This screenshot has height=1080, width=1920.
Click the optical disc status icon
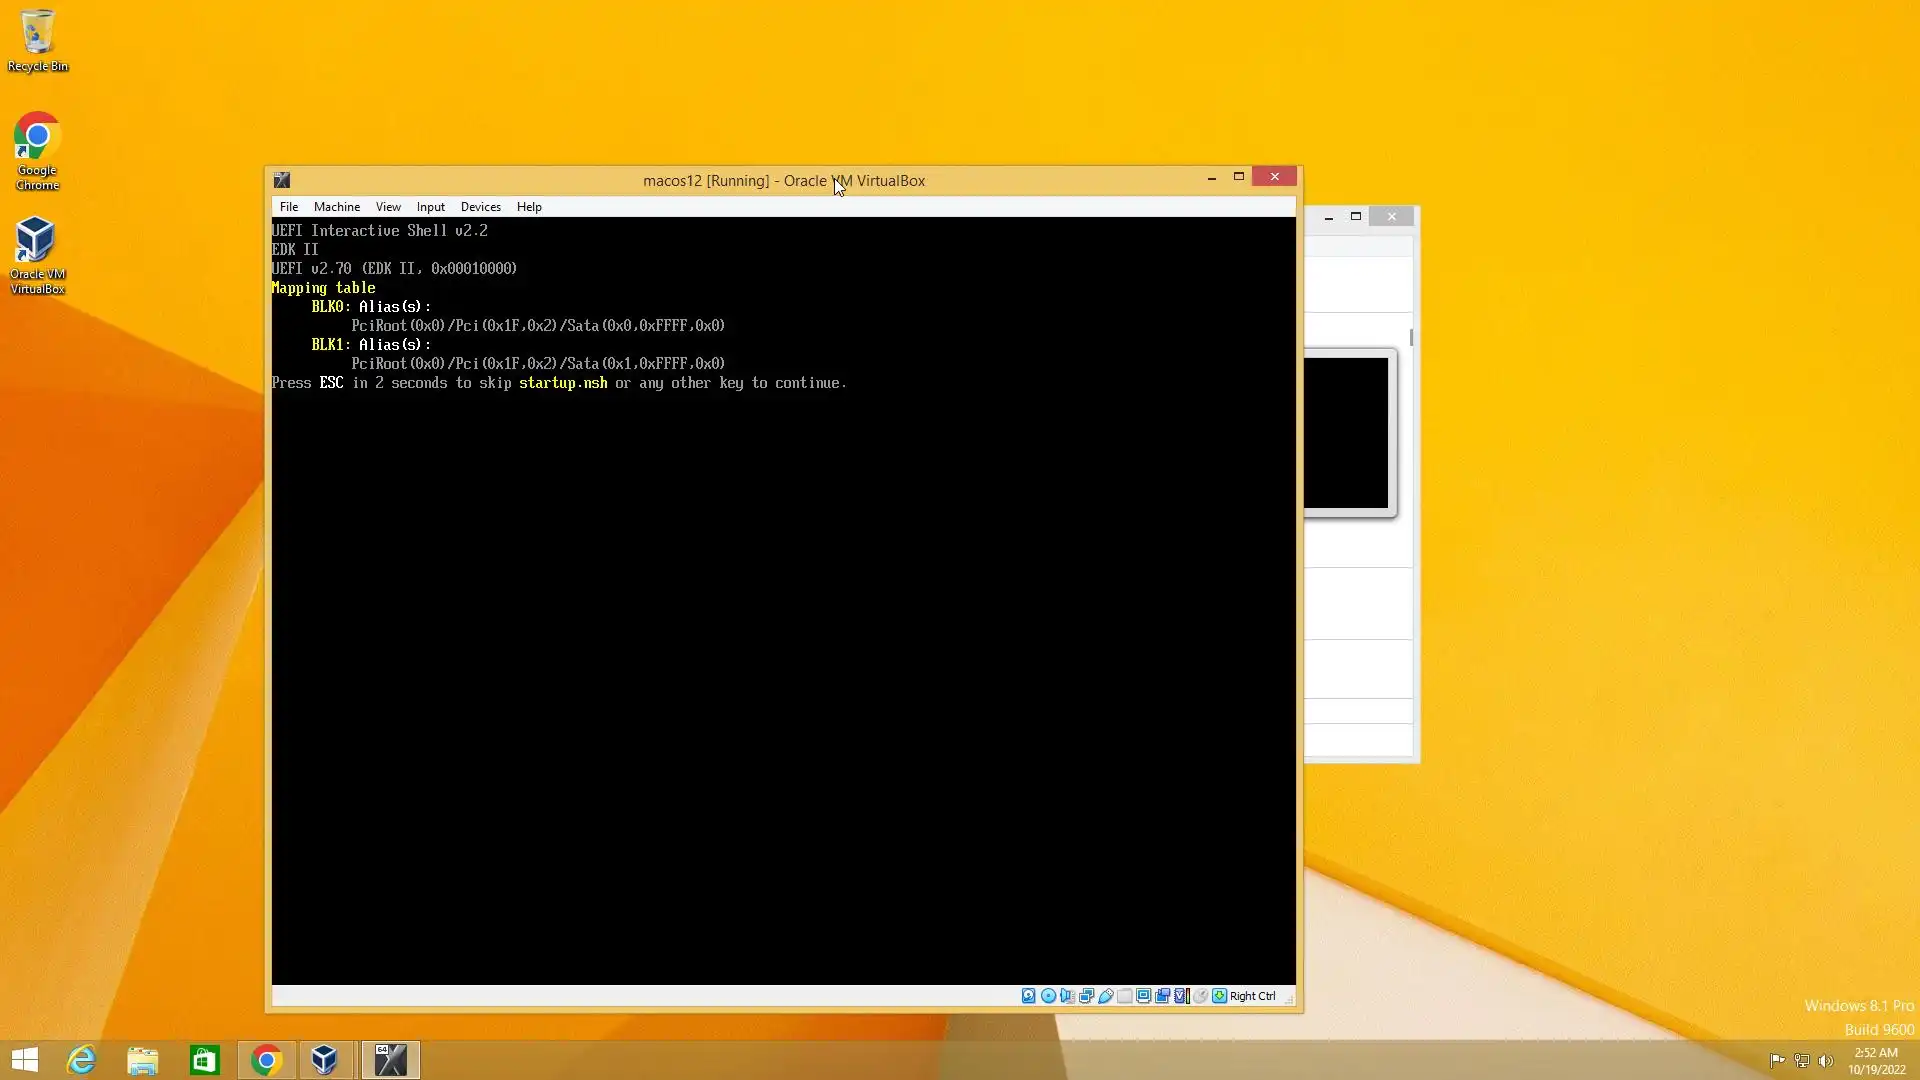[1048, 996]
